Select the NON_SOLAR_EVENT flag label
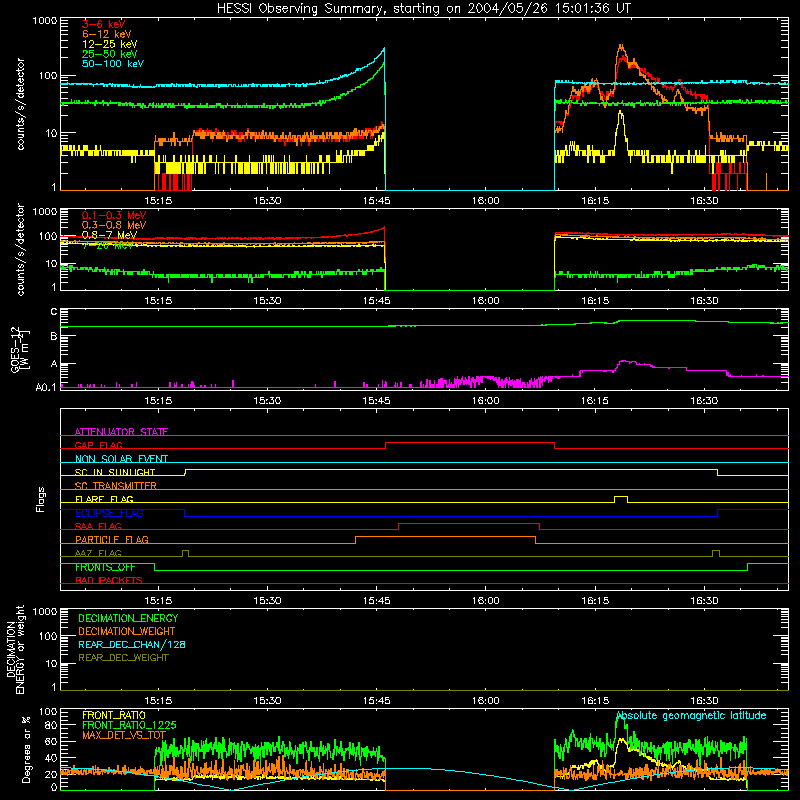800x800 pixels. (x=121, y=459)
